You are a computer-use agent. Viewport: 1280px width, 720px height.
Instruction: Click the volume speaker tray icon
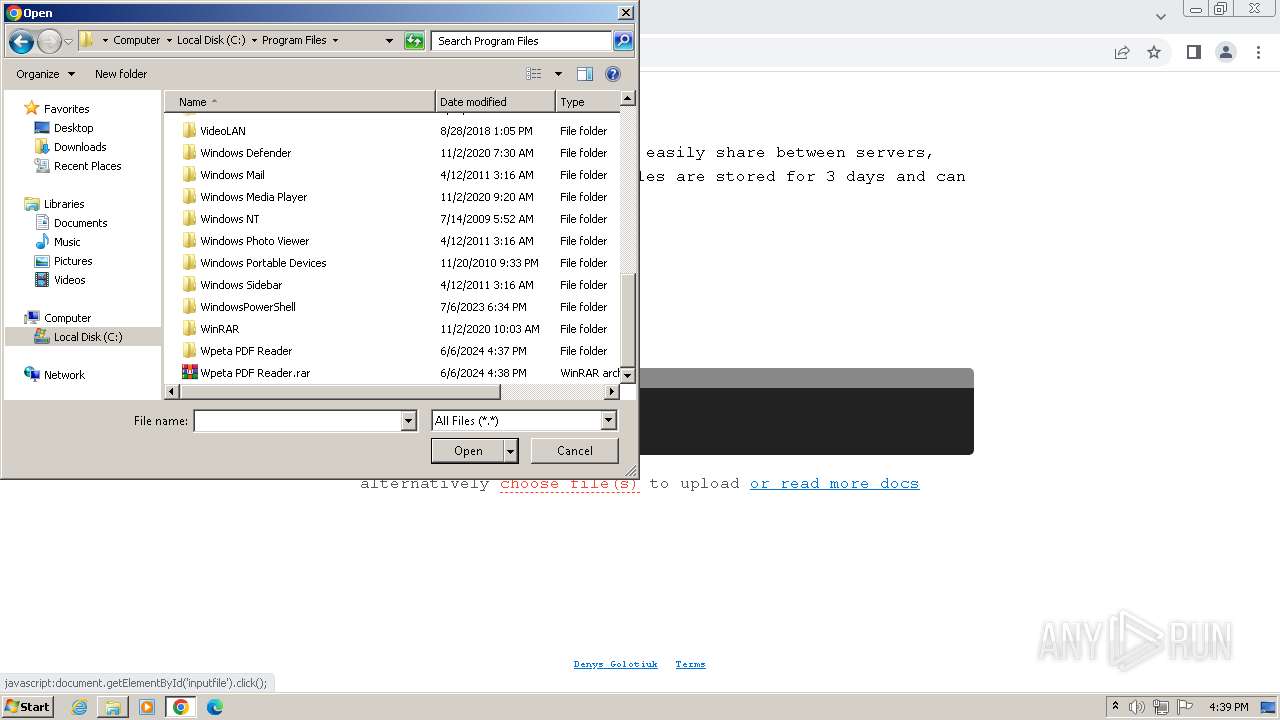click(1137, 707)
